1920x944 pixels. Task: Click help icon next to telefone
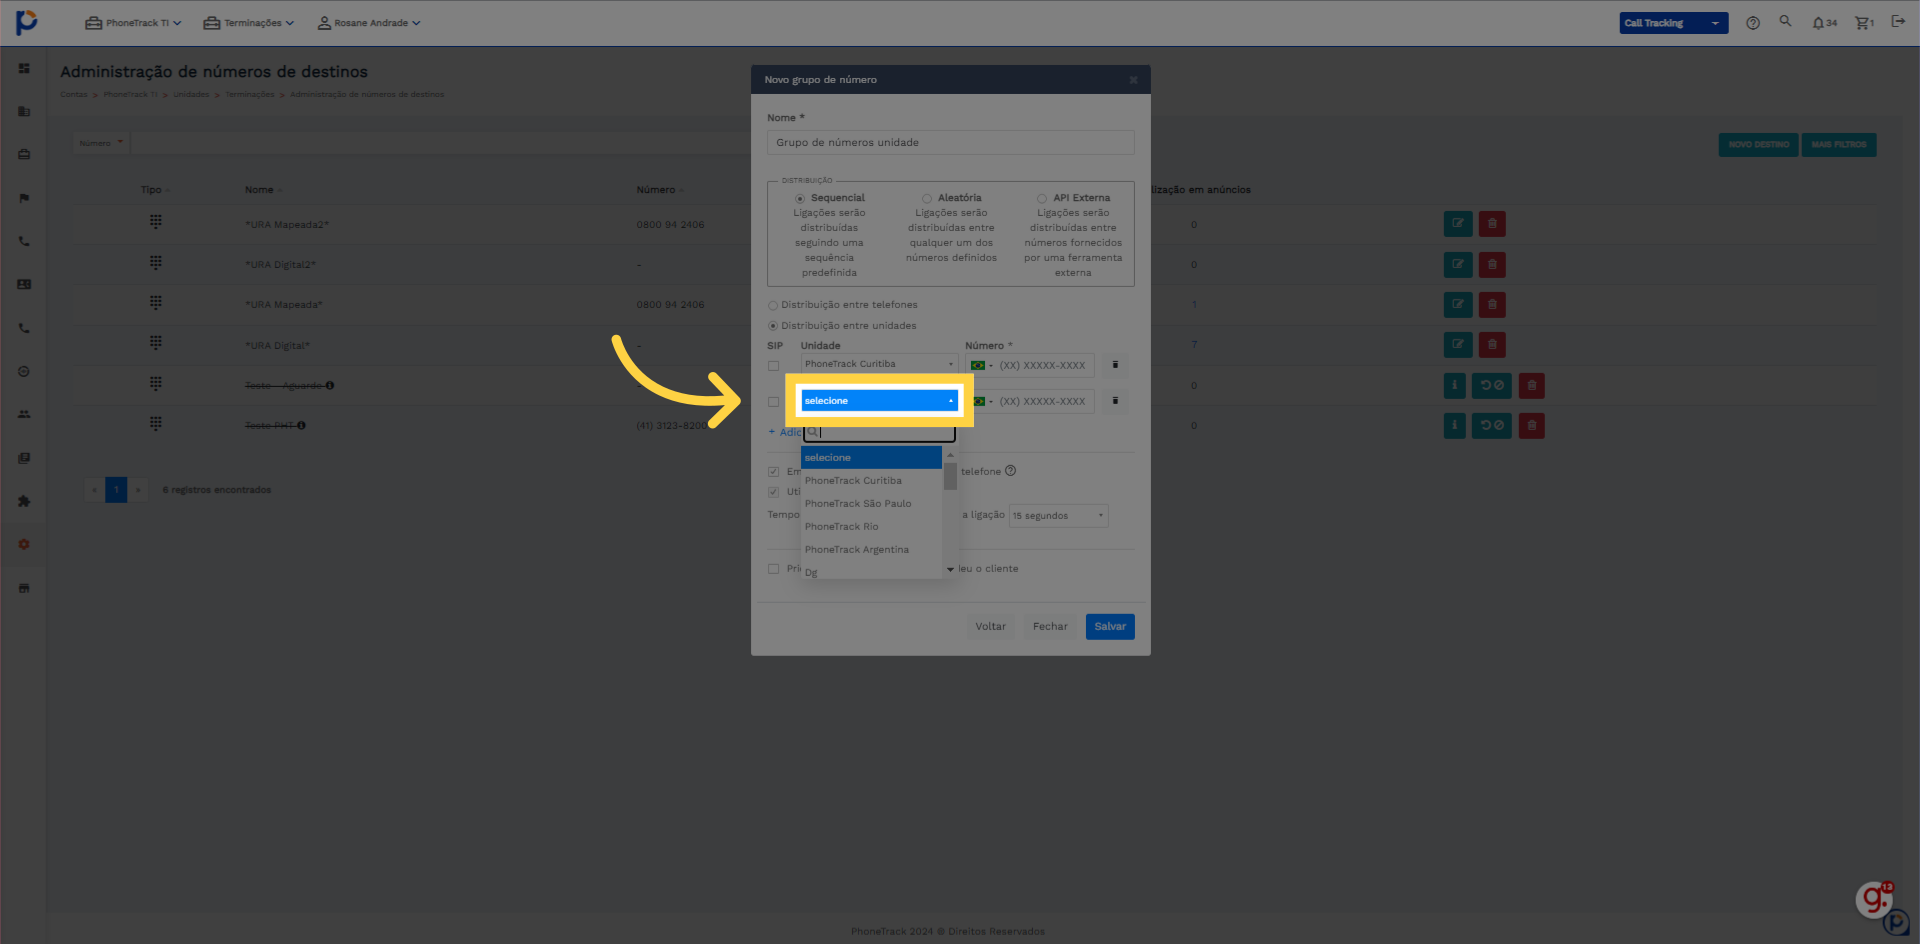pos(1010,471)
